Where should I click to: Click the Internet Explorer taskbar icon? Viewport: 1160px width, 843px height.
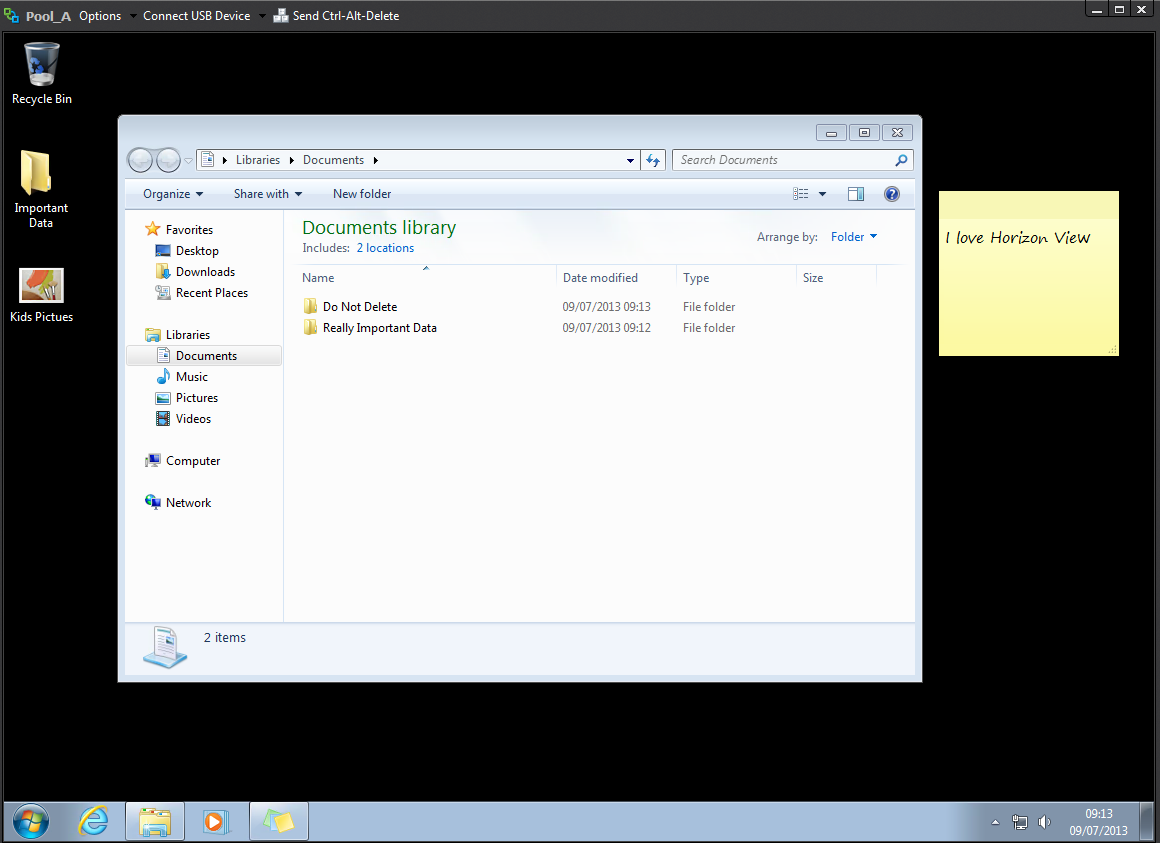point(94,821)
